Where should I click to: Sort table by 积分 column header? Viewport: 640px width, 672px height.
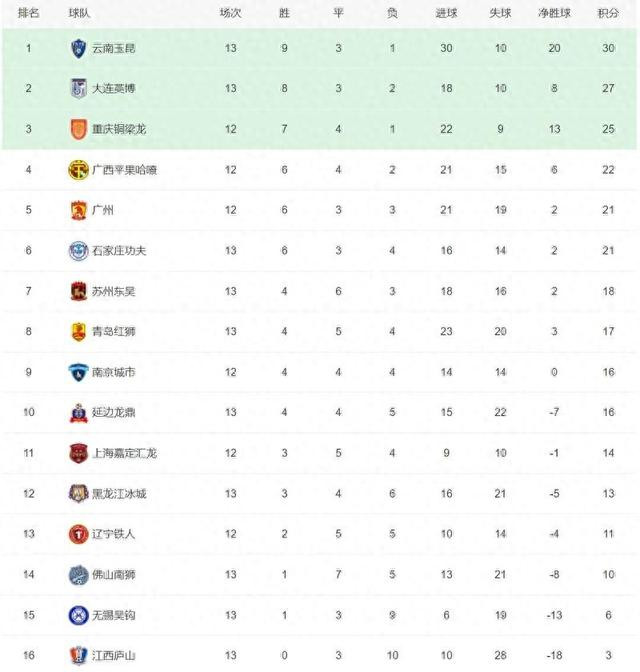(608, 13)
